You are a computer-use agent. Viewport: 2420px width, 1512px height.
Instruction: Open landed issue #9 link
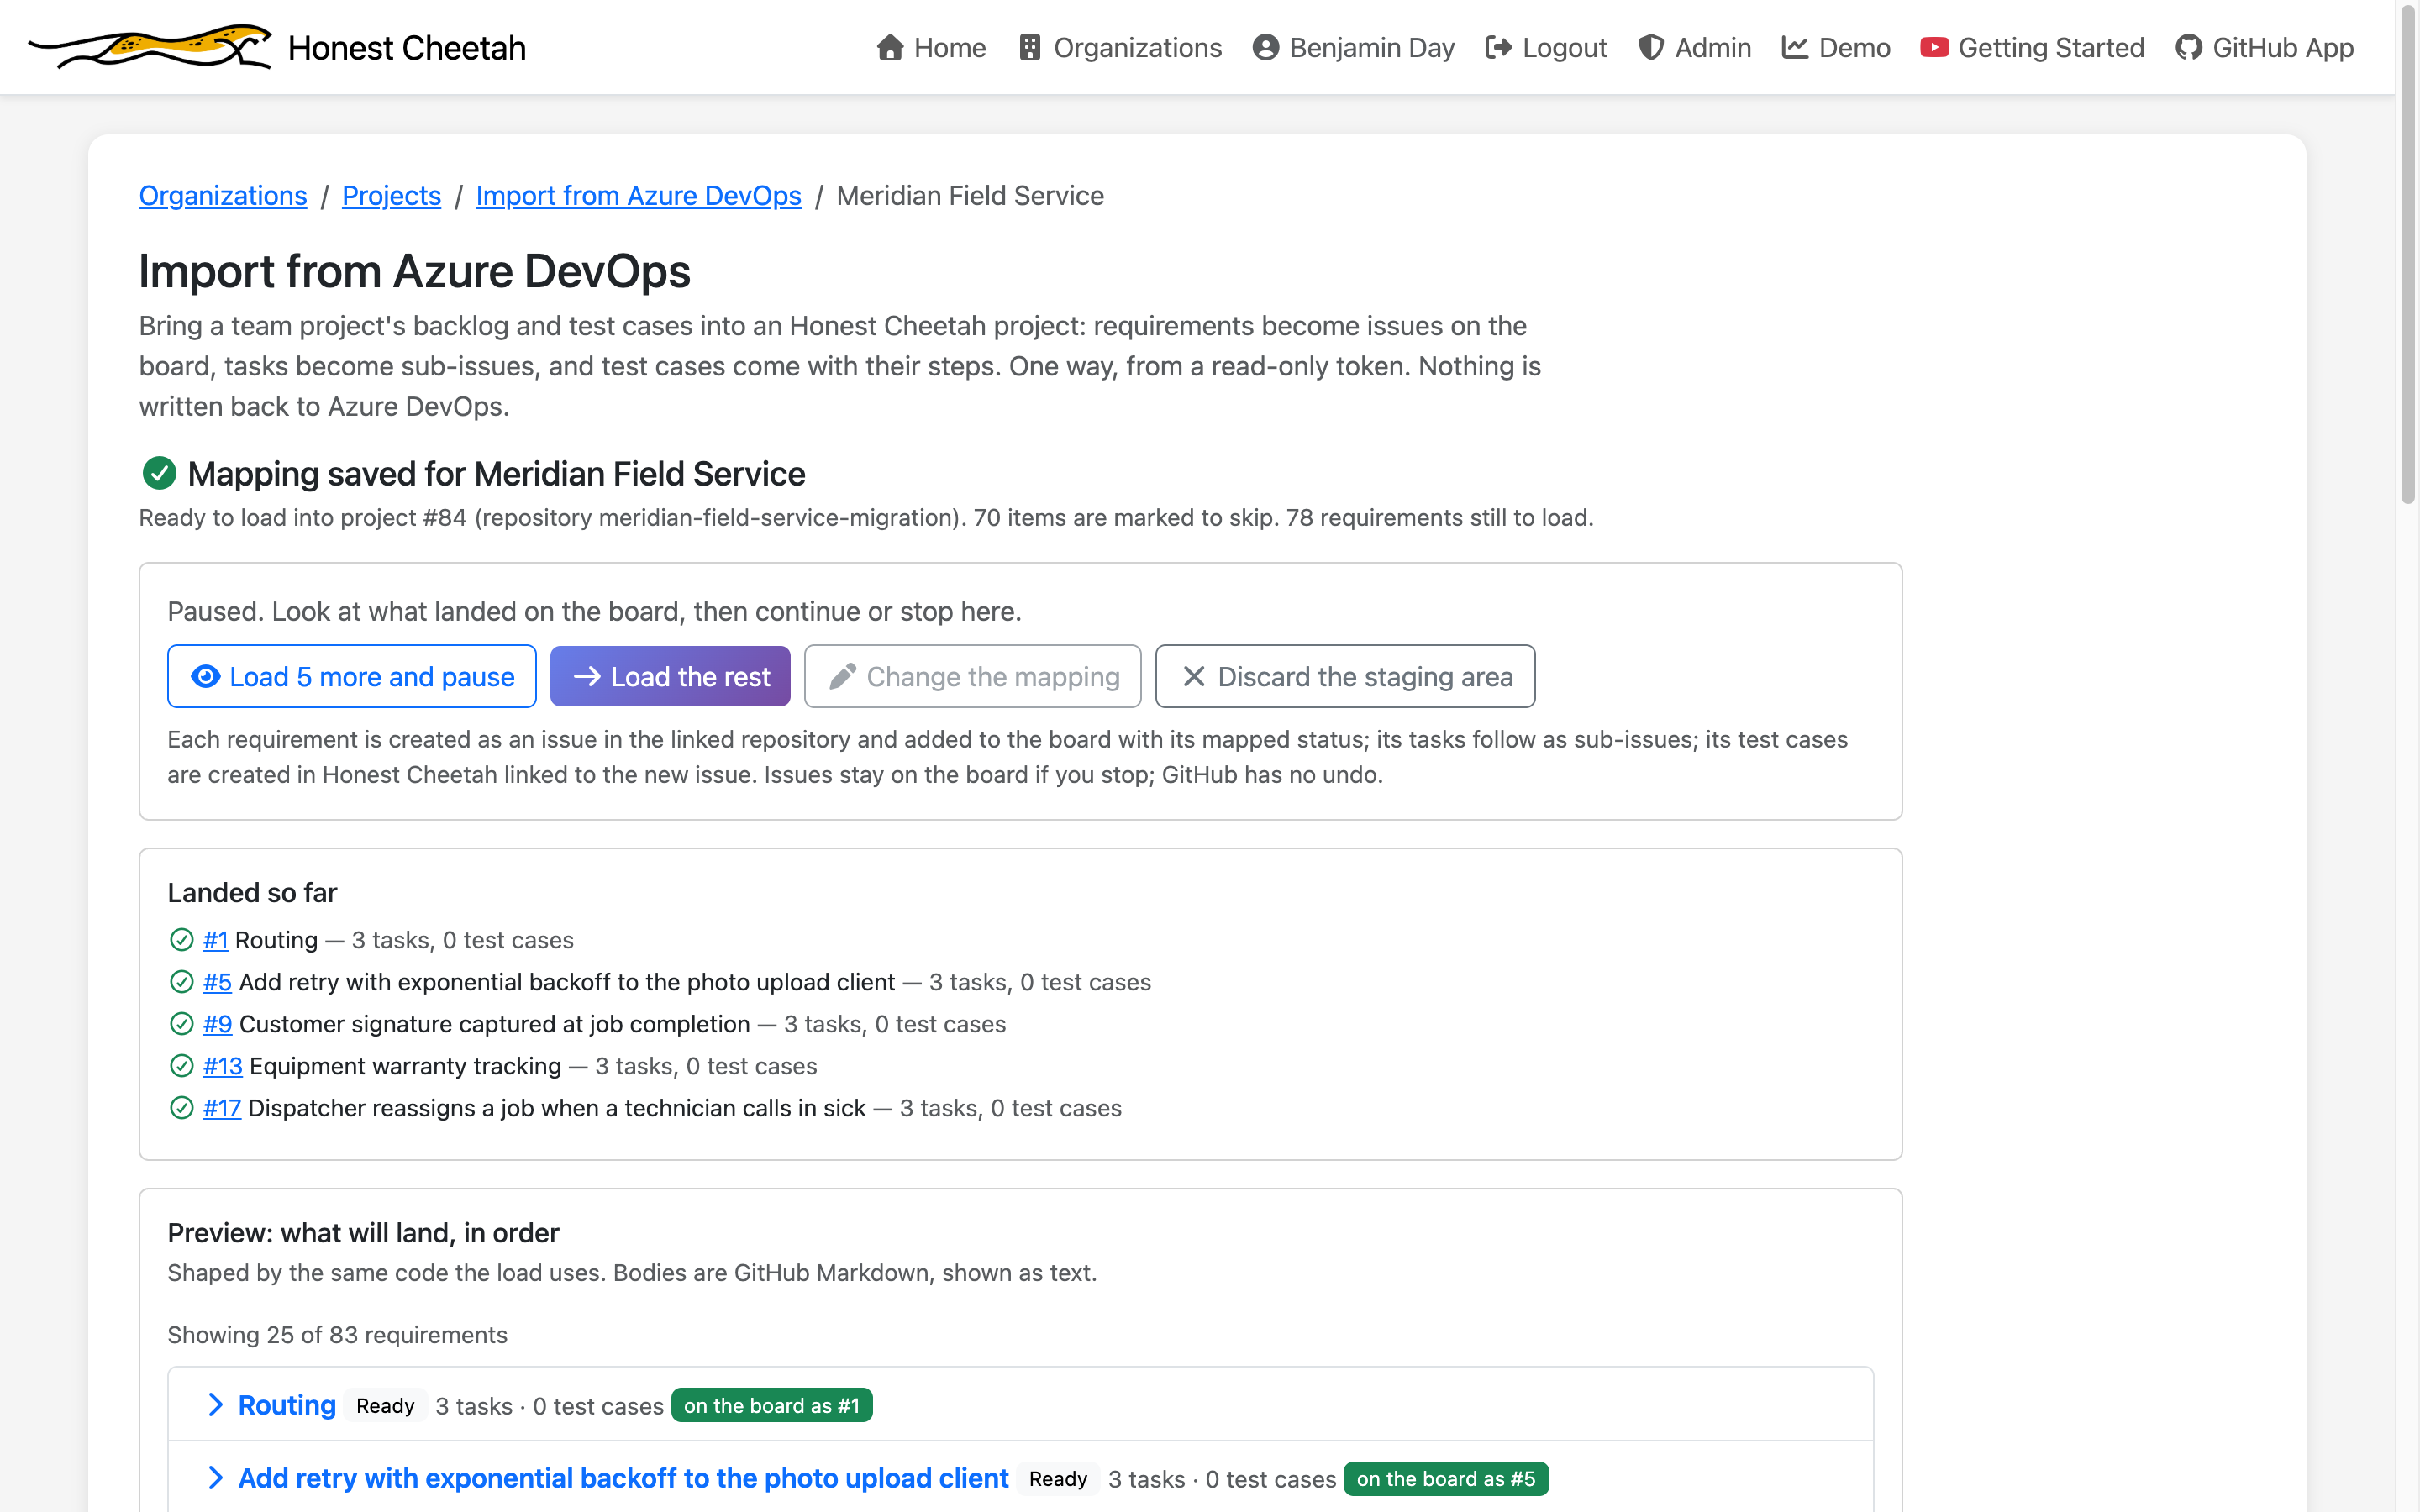click(217, 1024)
